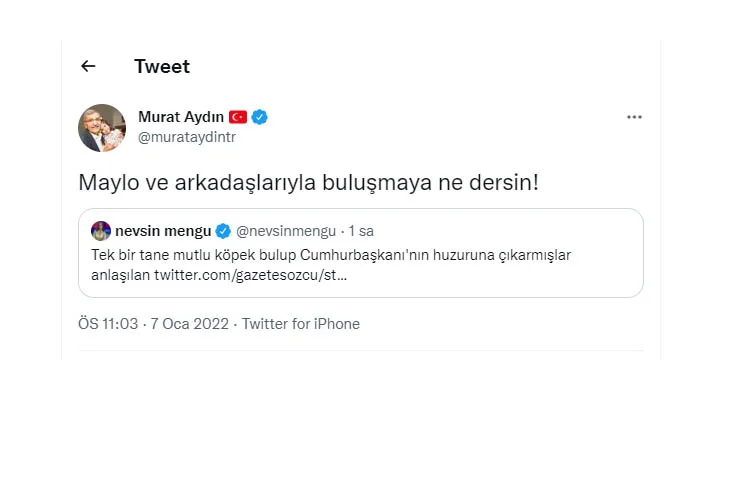Click nevsin mengu's small avatar icon
This screenshot has height=500, width=750.
(x=100, y=231)
